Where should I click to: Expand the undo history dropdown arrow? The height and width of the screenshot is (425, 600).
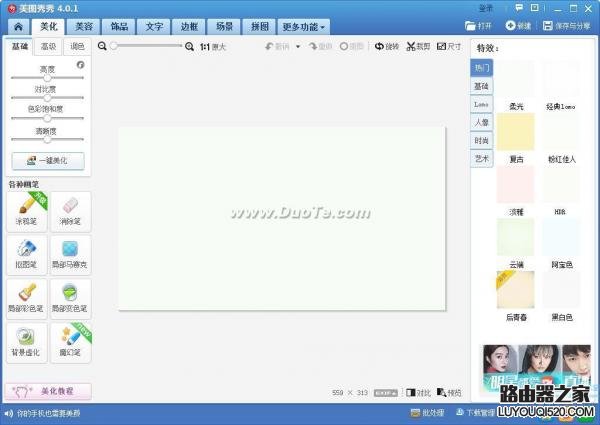click(298, 47)
